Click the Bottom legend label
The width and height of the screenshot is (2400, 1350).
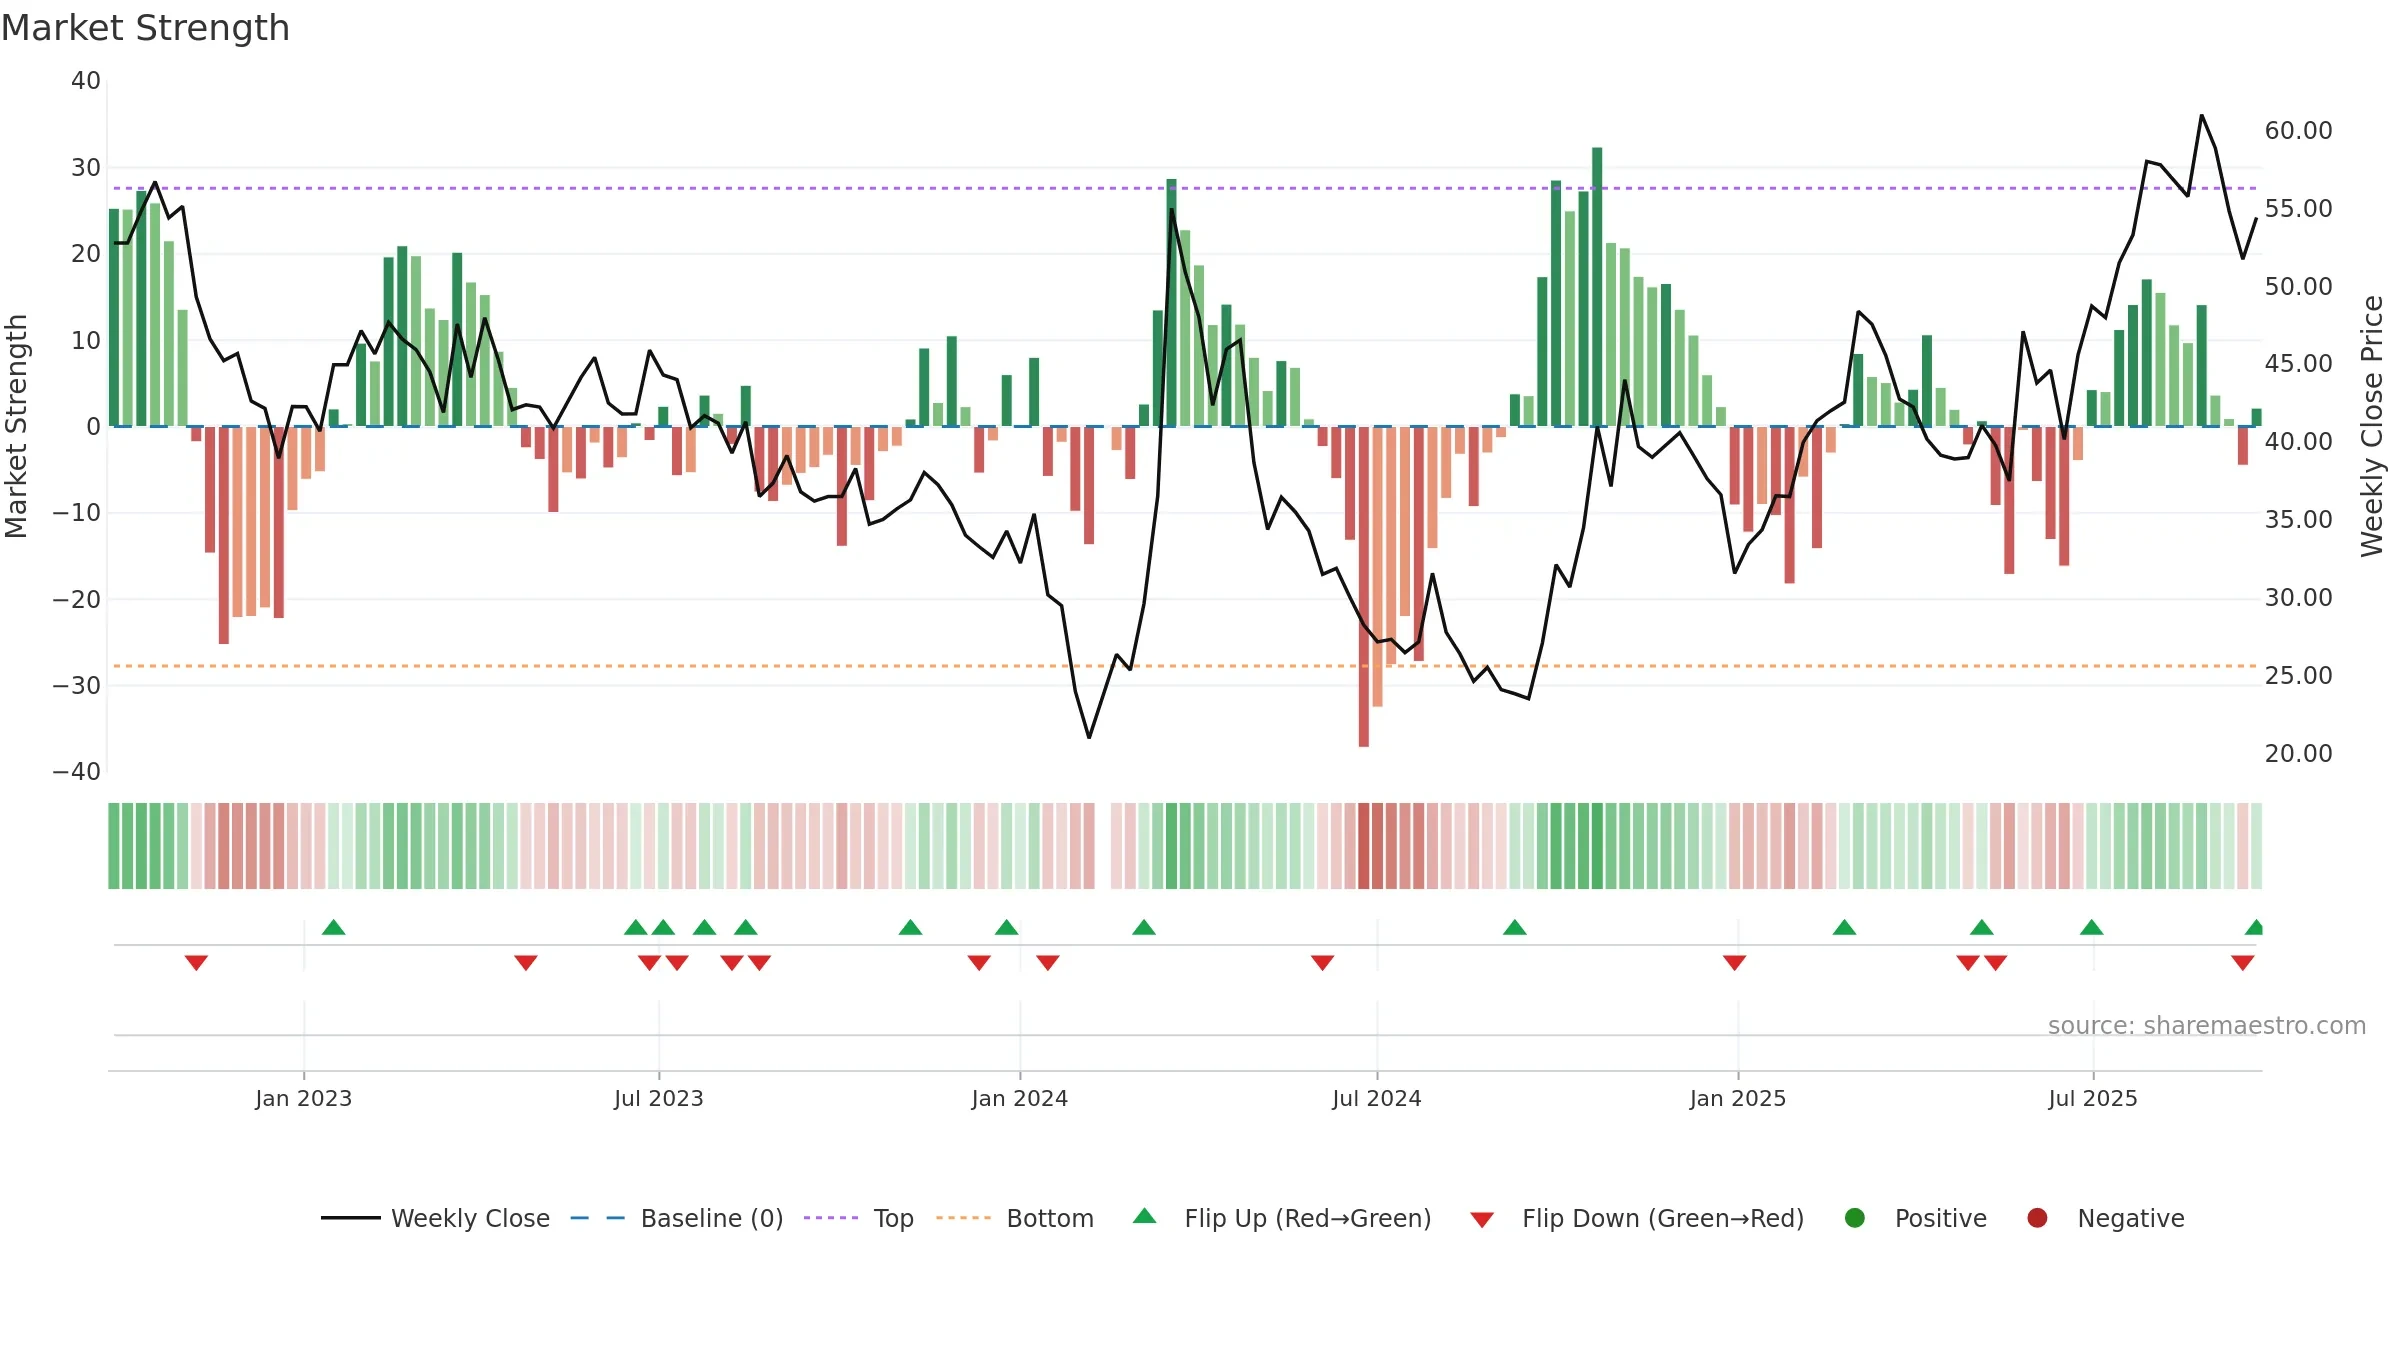pyautogui.click(x=1050, y=1218)
